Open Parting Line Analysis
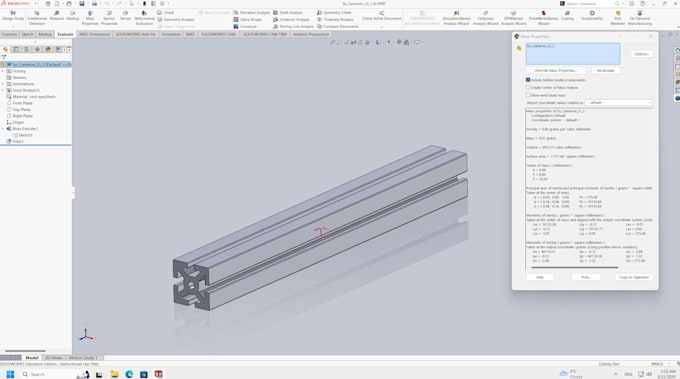The image size is (680, 379). pos(293,26)
